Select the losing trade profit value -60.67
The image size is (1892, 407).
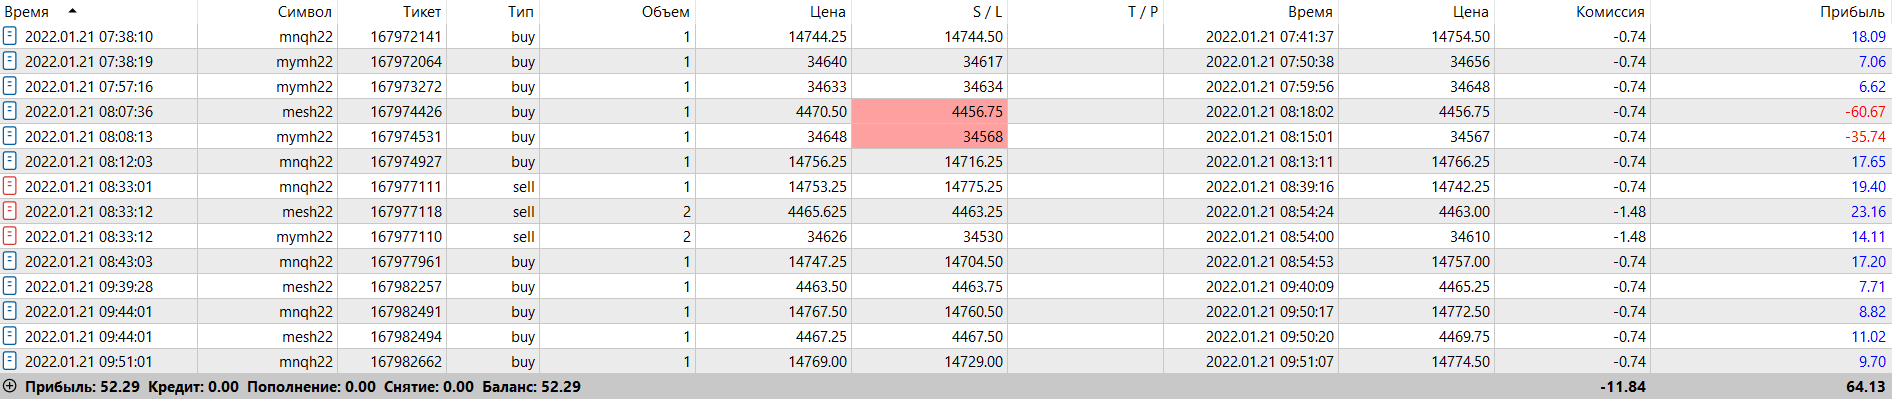[1865, 112]
